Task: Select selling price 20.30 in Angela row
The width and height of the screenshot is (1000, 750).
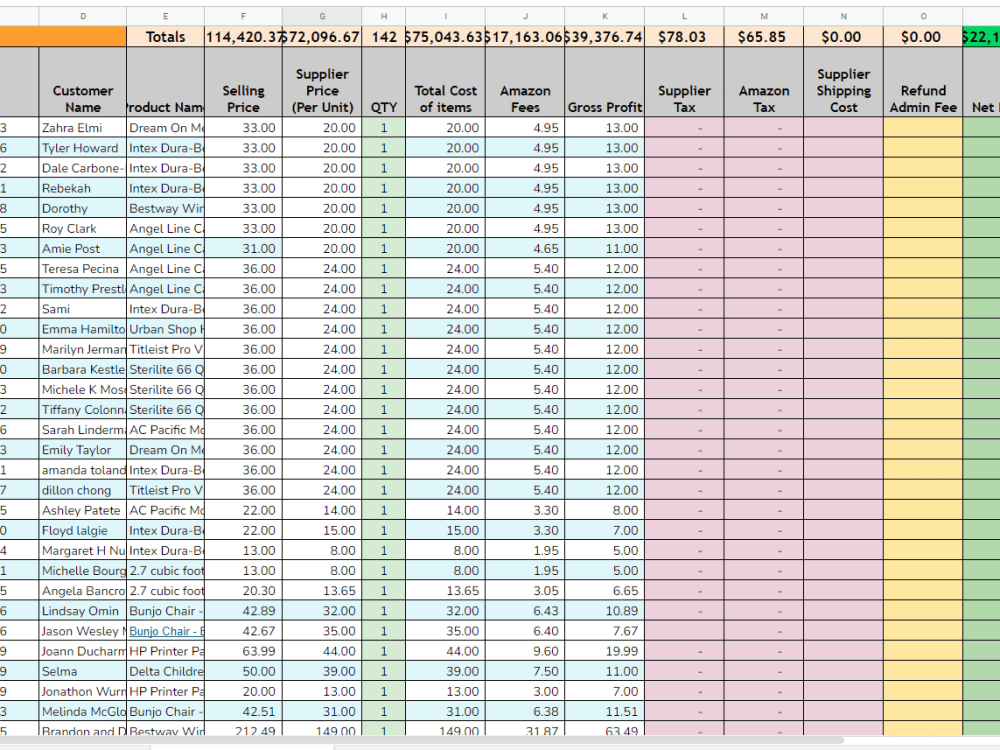Action: pos(243,591)
